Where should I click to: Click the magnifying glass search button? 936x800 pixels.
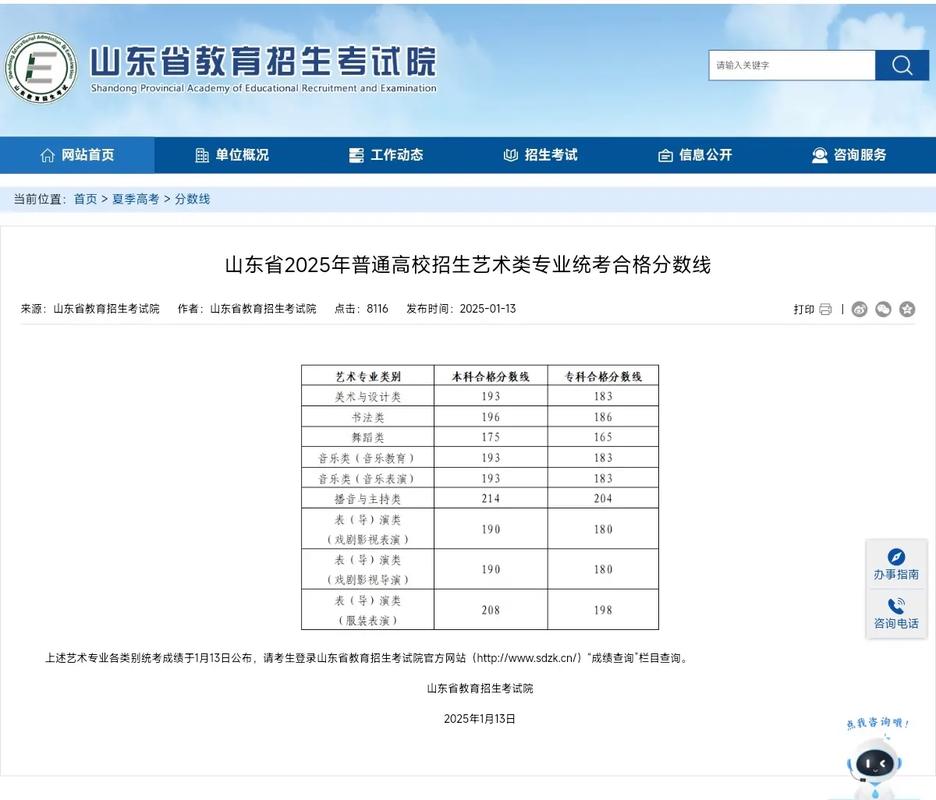901,65
